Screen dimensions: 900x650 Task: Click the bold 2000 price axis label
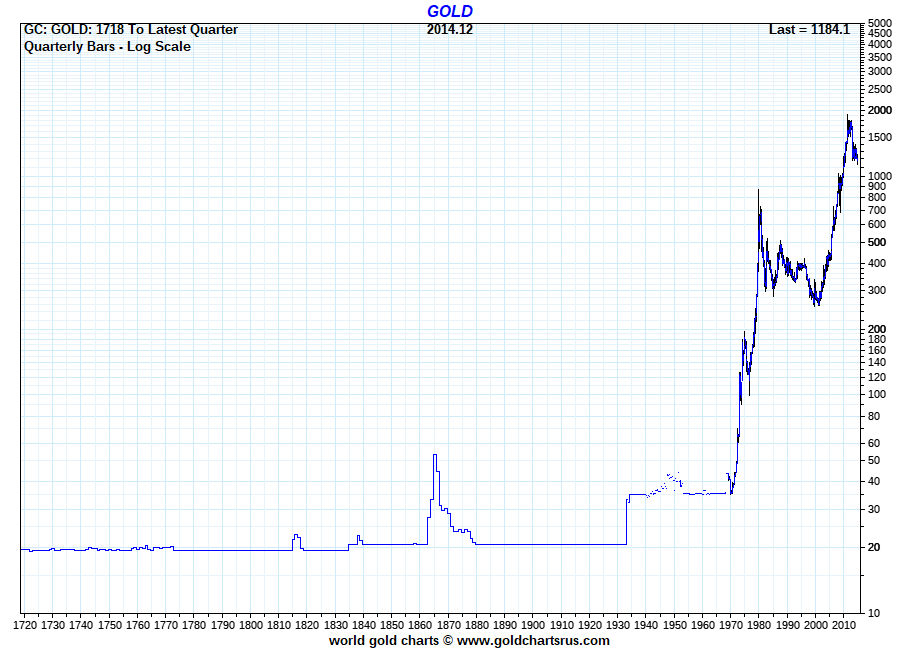(880, 110)
